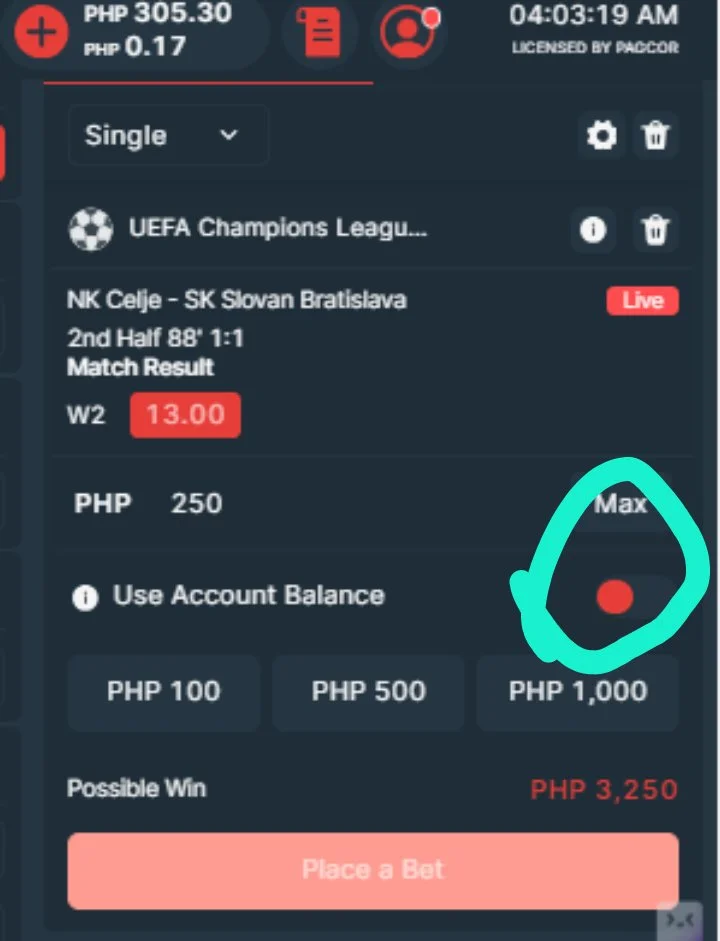Click the Max stake button
Image resolution: width=720 pixels, height=941 pixels.
tap(620, 504)
